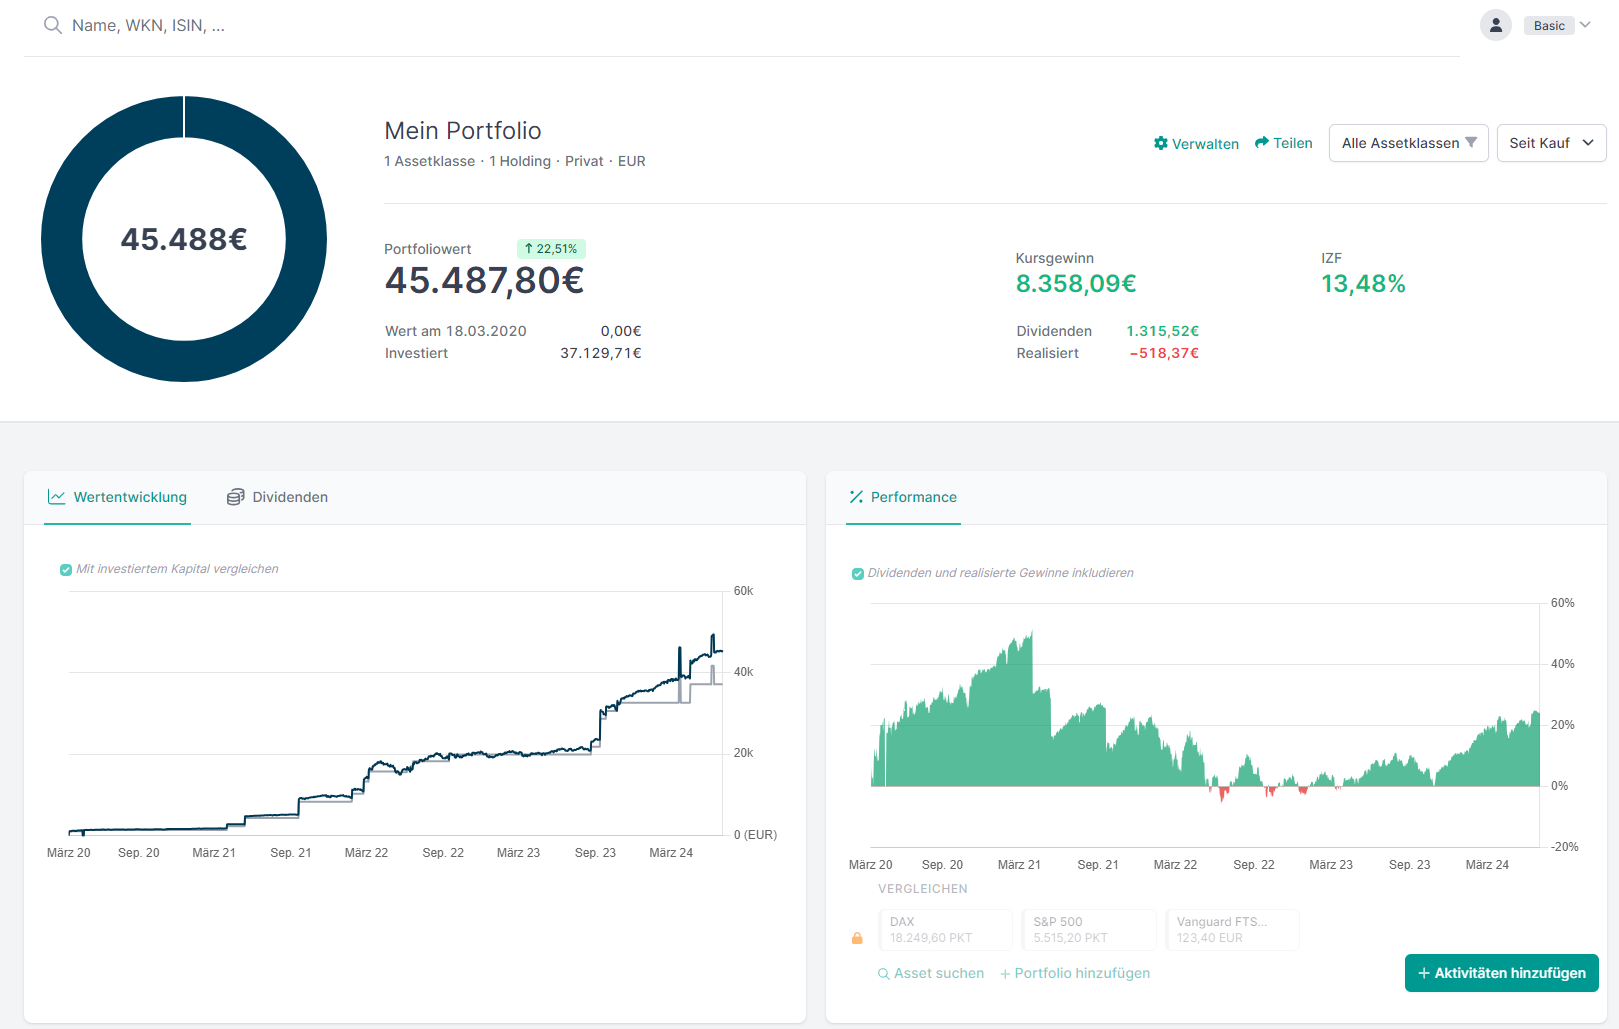
Task: Click the Asset suchen magnifier icon
Action: (884, 974)
